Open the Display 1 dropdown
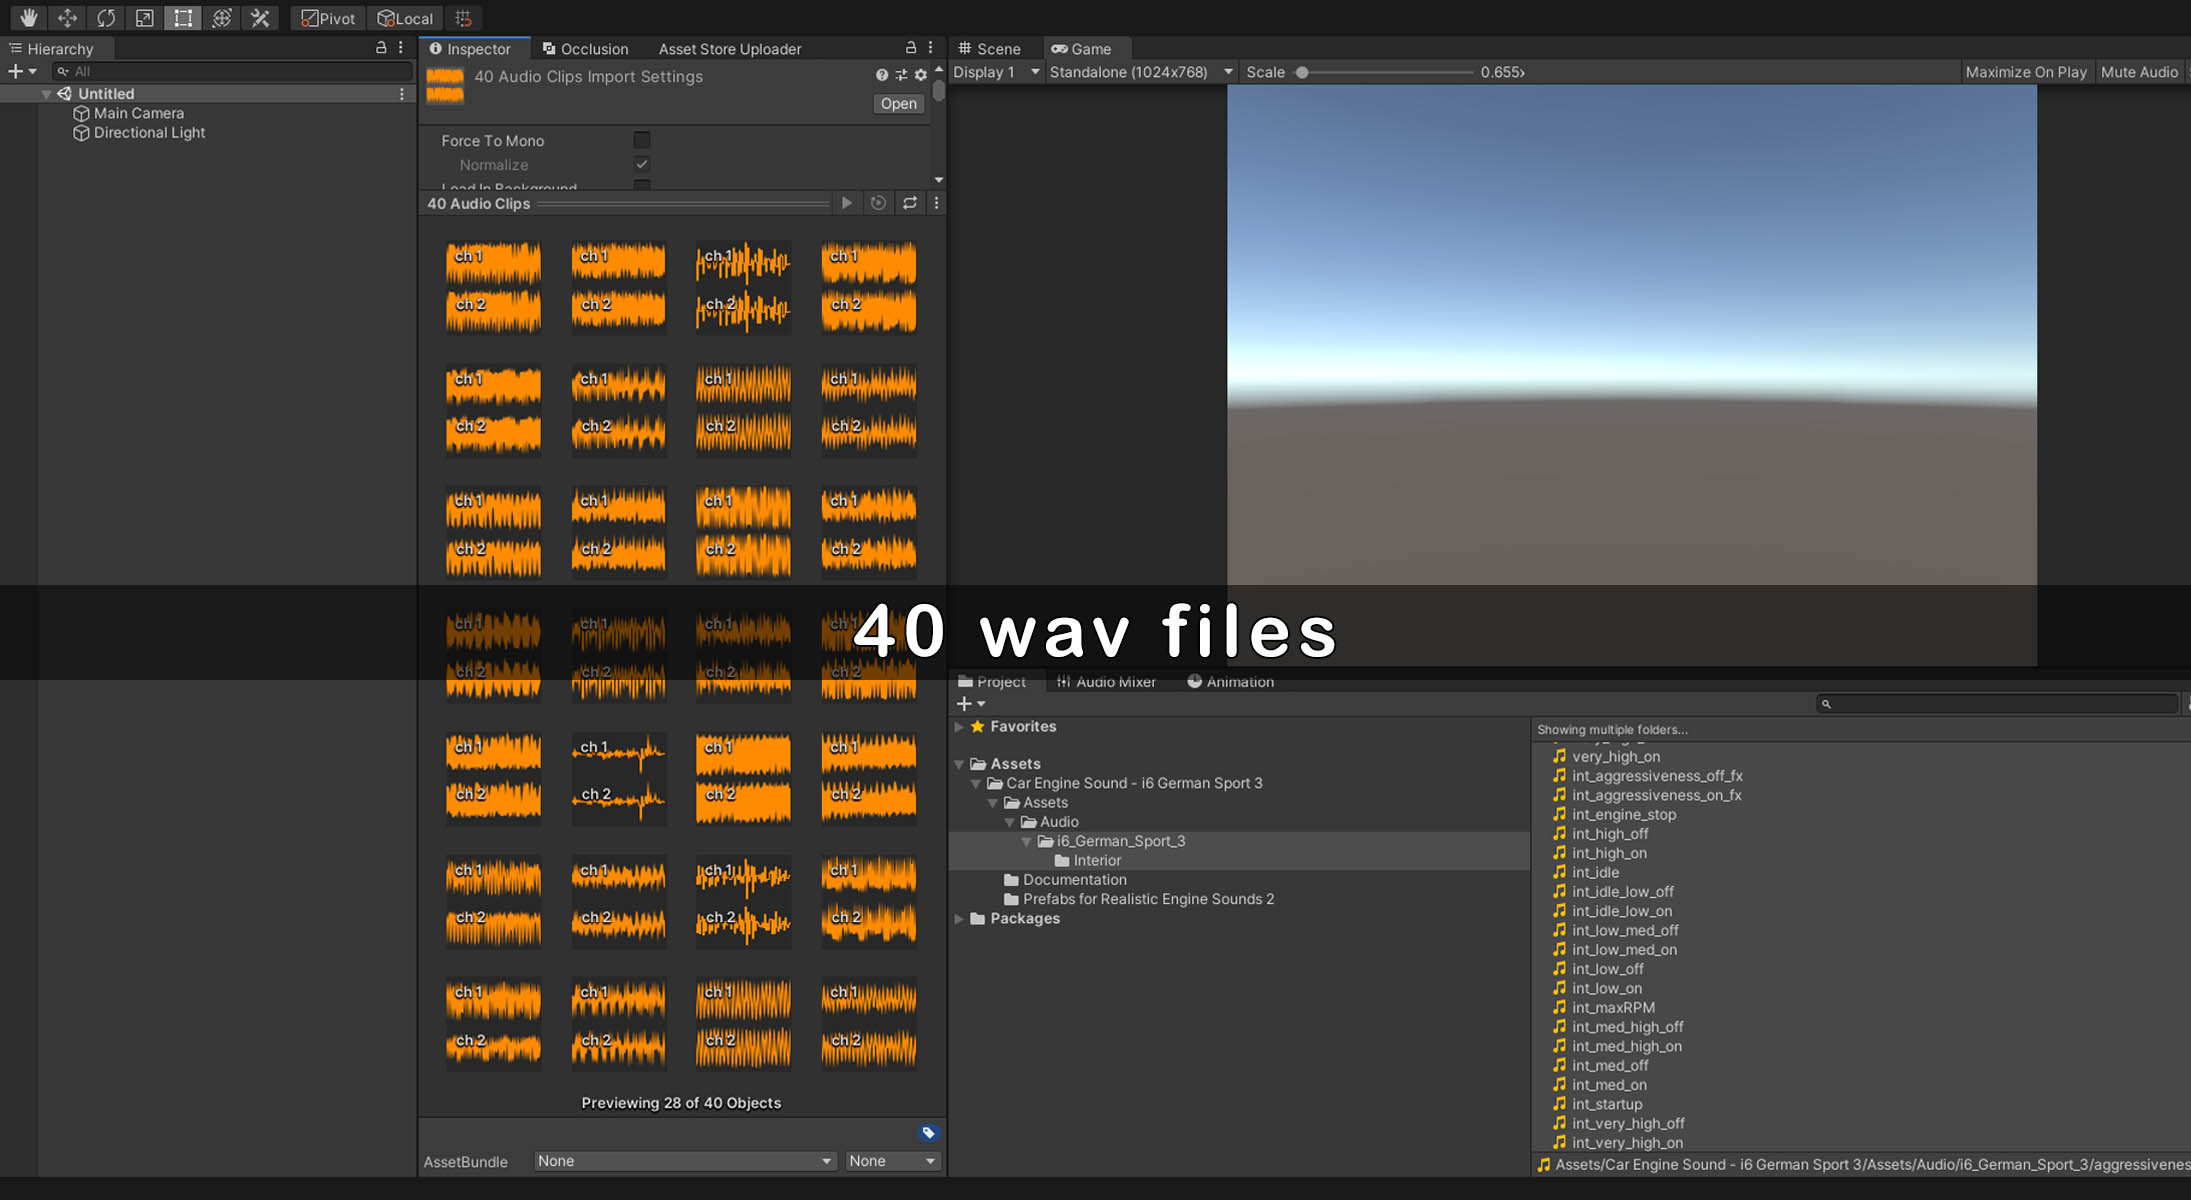 (x=996, y=72)
